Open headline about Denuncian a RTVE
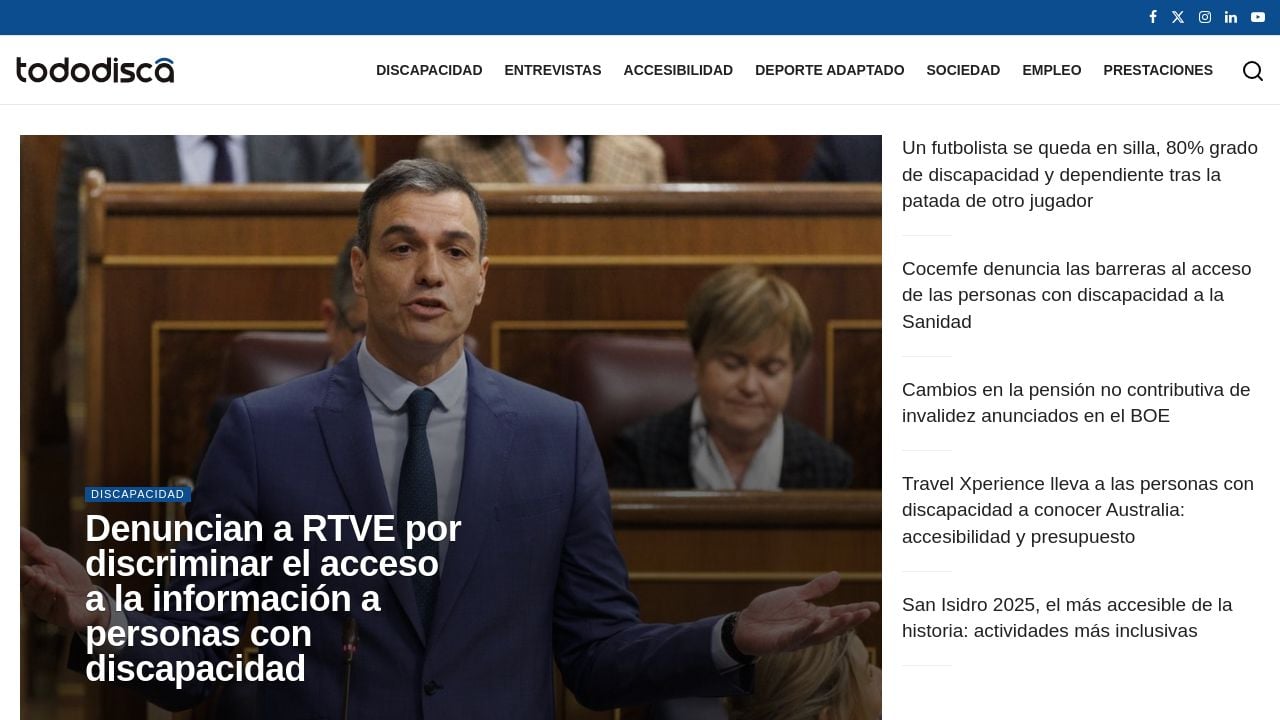 (x=273, y=599)
